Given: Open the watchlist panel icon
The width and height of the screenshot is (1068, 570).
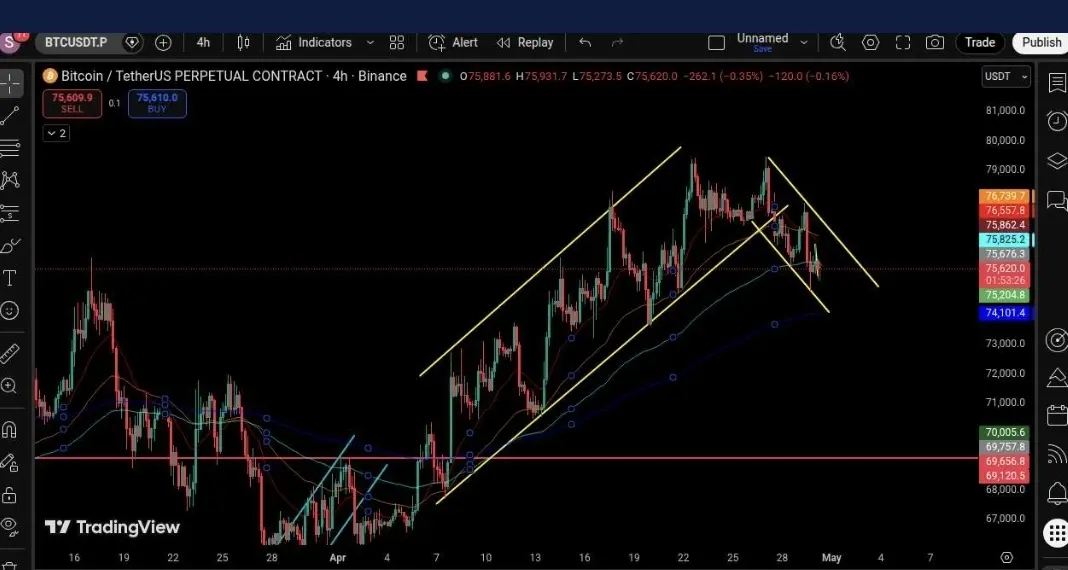Looking at the screenshot, I should click(1056, 83).
